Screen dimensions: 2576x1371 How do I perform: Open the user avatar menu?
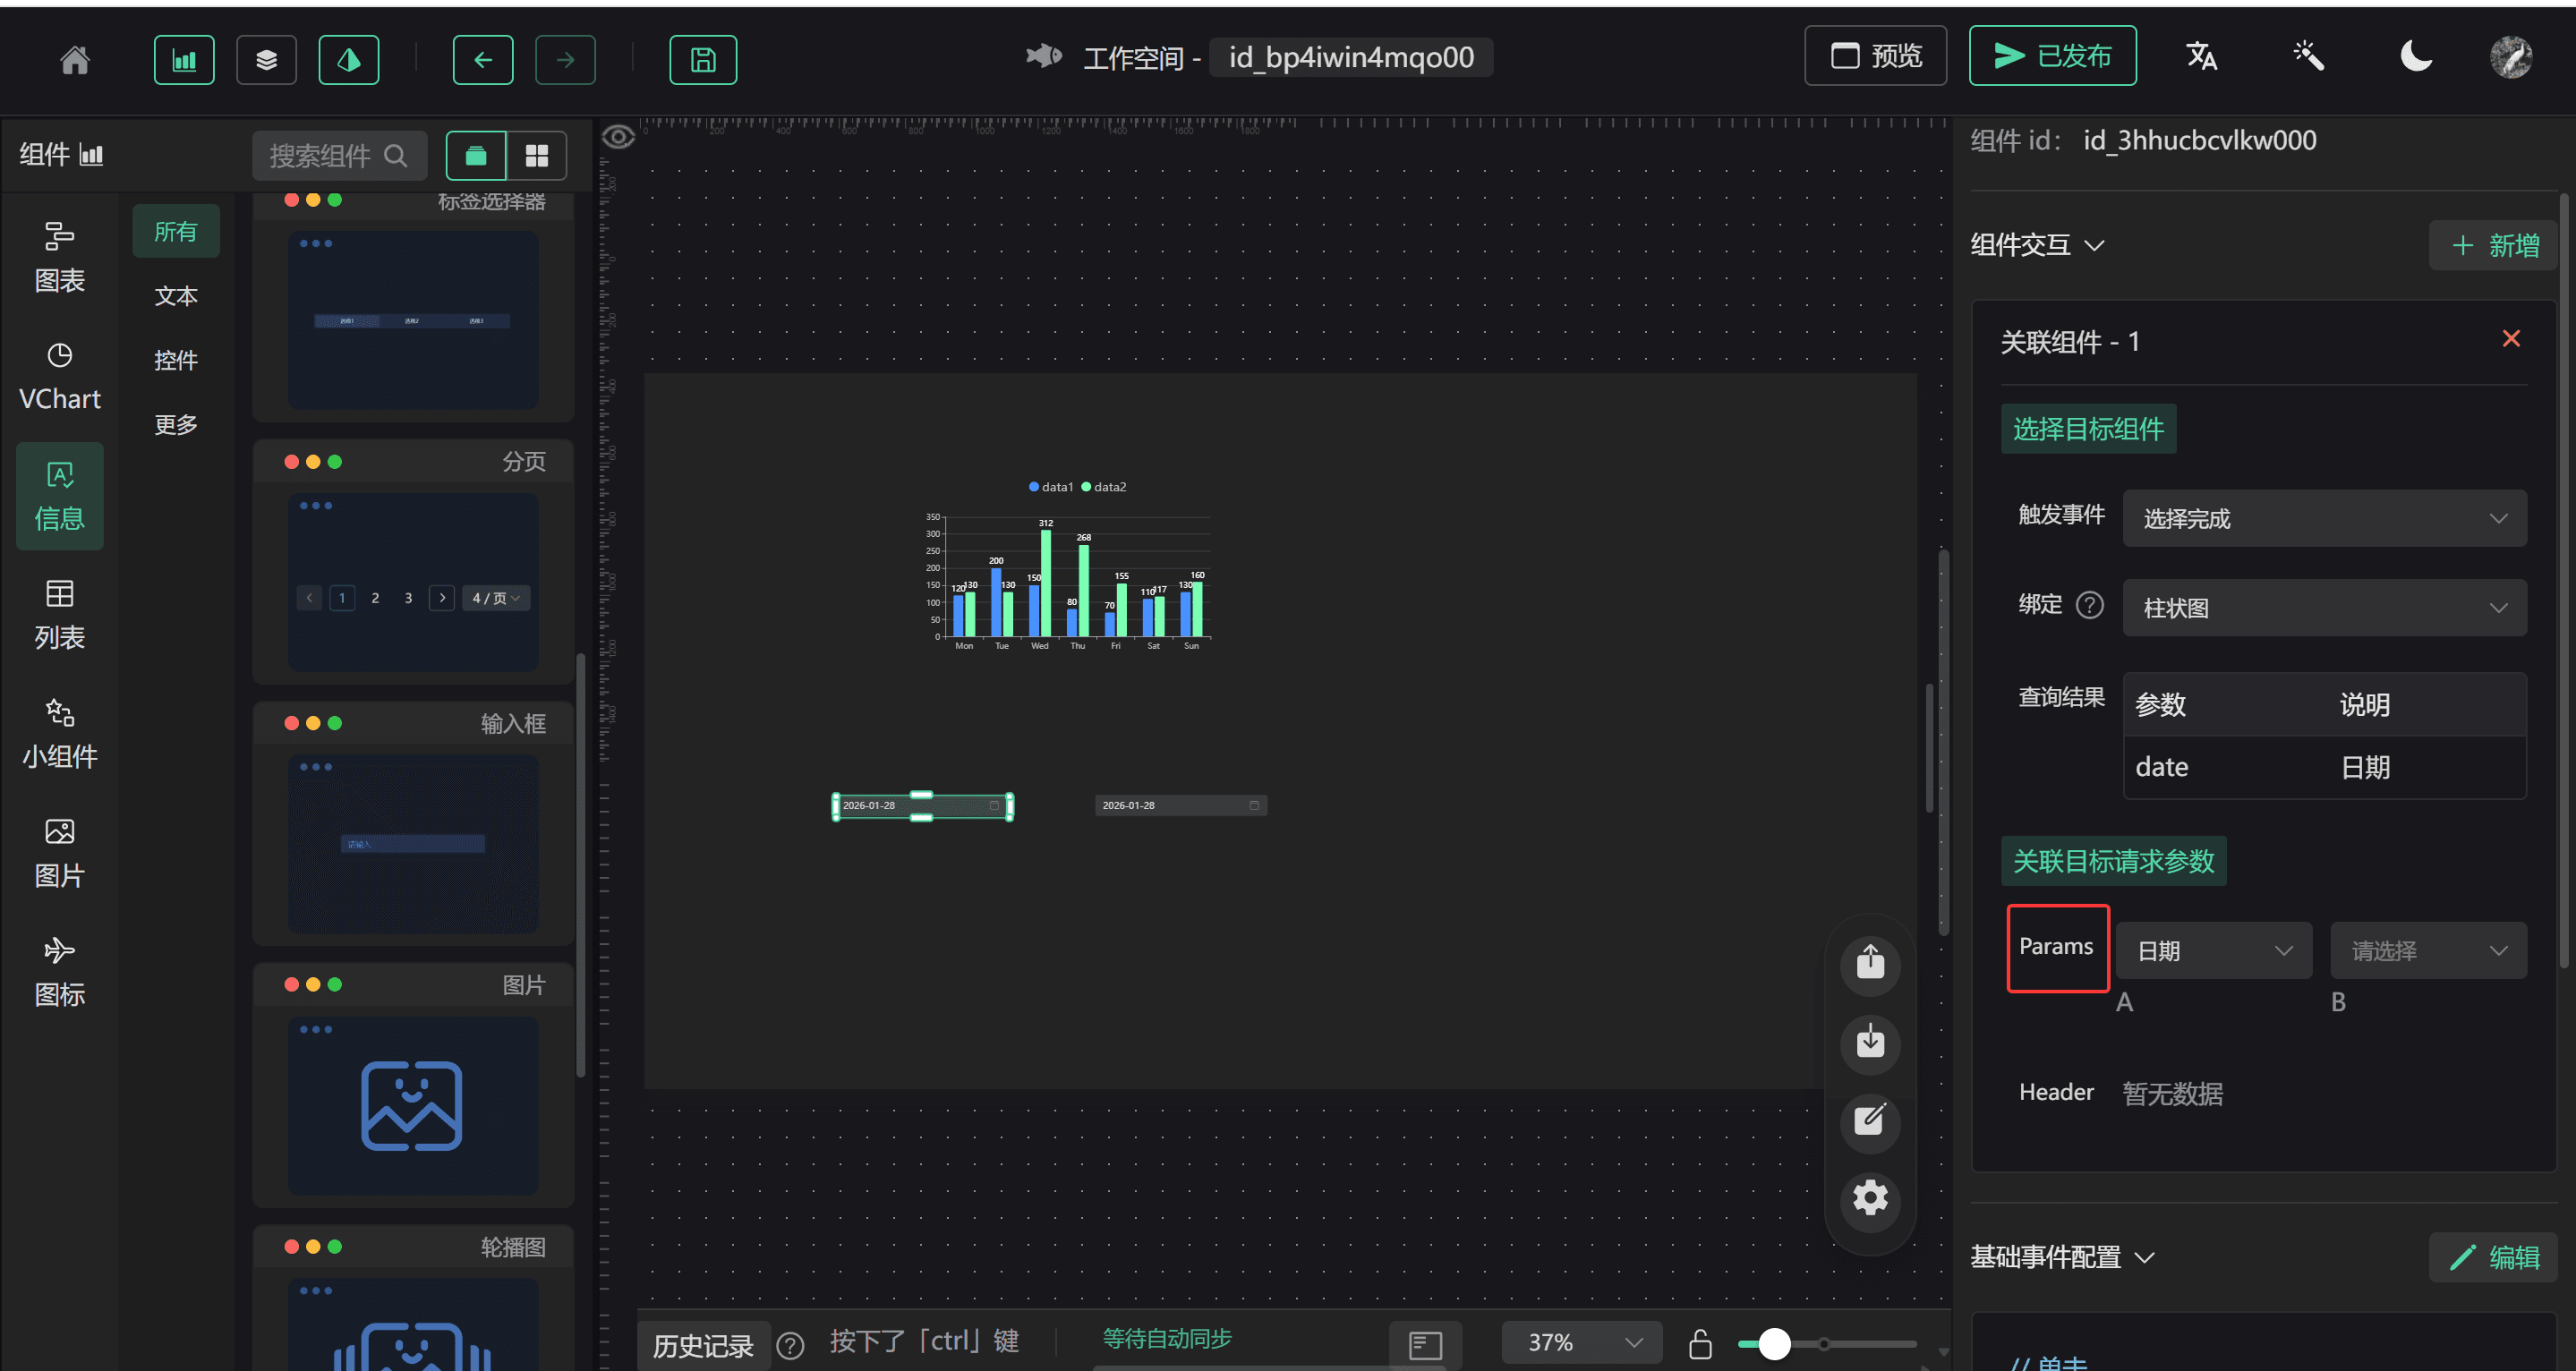click(2511, 57)
